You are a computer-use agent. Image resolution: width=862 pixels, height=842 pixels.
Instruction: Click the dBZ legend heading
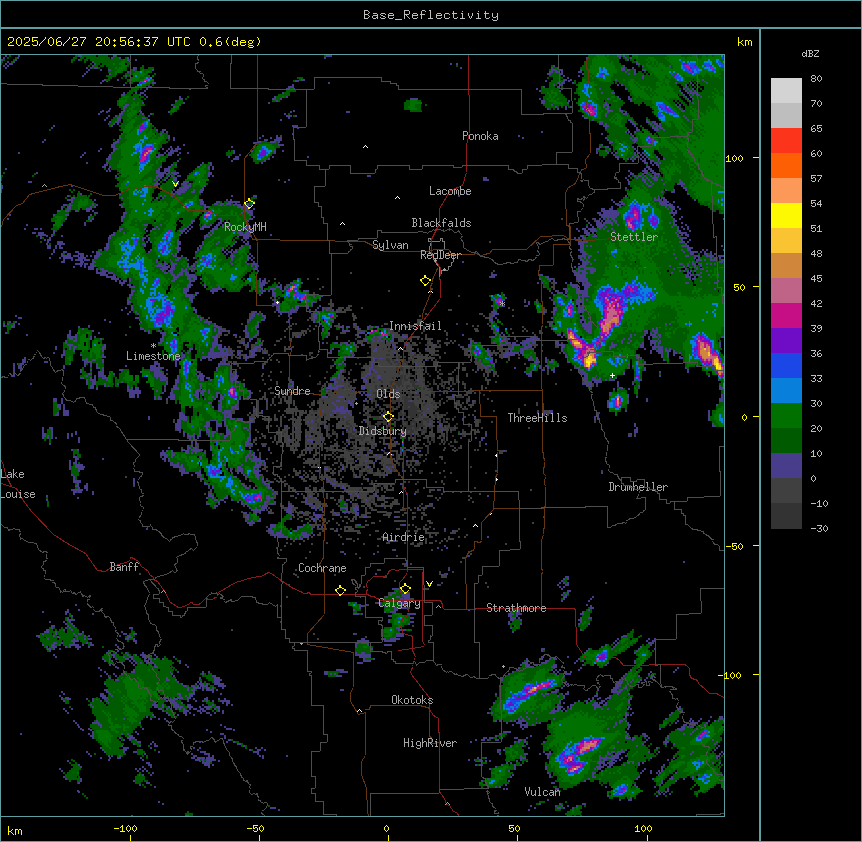(x=810, y=54)
